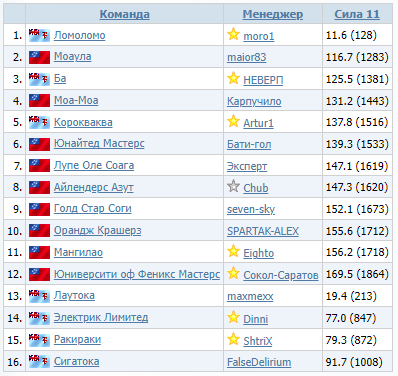
Task: Click the gold star next to Сокол-Саратов
Action: (233, 273)
